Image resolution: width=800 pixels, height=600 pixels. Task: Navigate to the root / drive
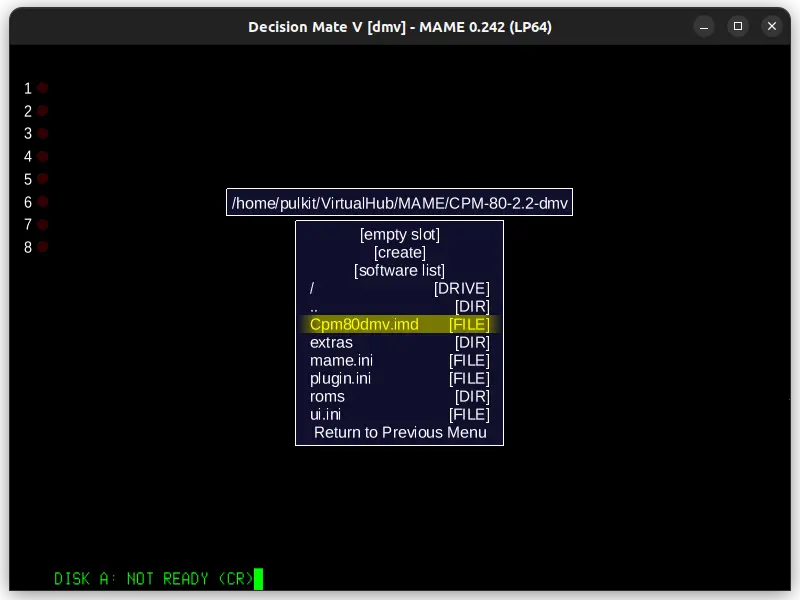[399, 288]
